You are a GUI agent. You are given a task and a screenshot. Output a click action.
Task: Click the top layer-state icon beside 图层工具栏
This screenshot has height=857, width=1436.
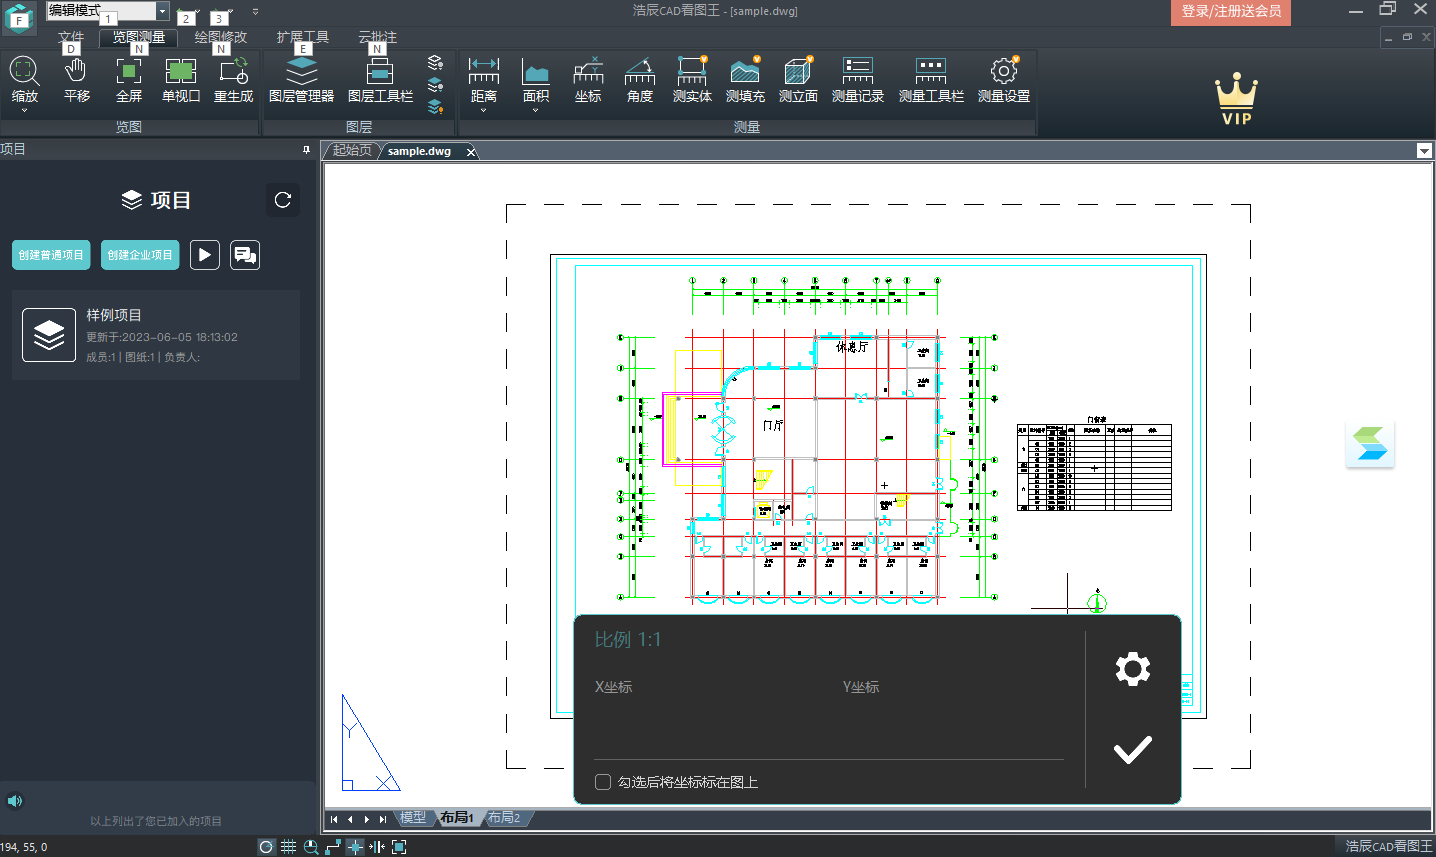coord(435,62)
